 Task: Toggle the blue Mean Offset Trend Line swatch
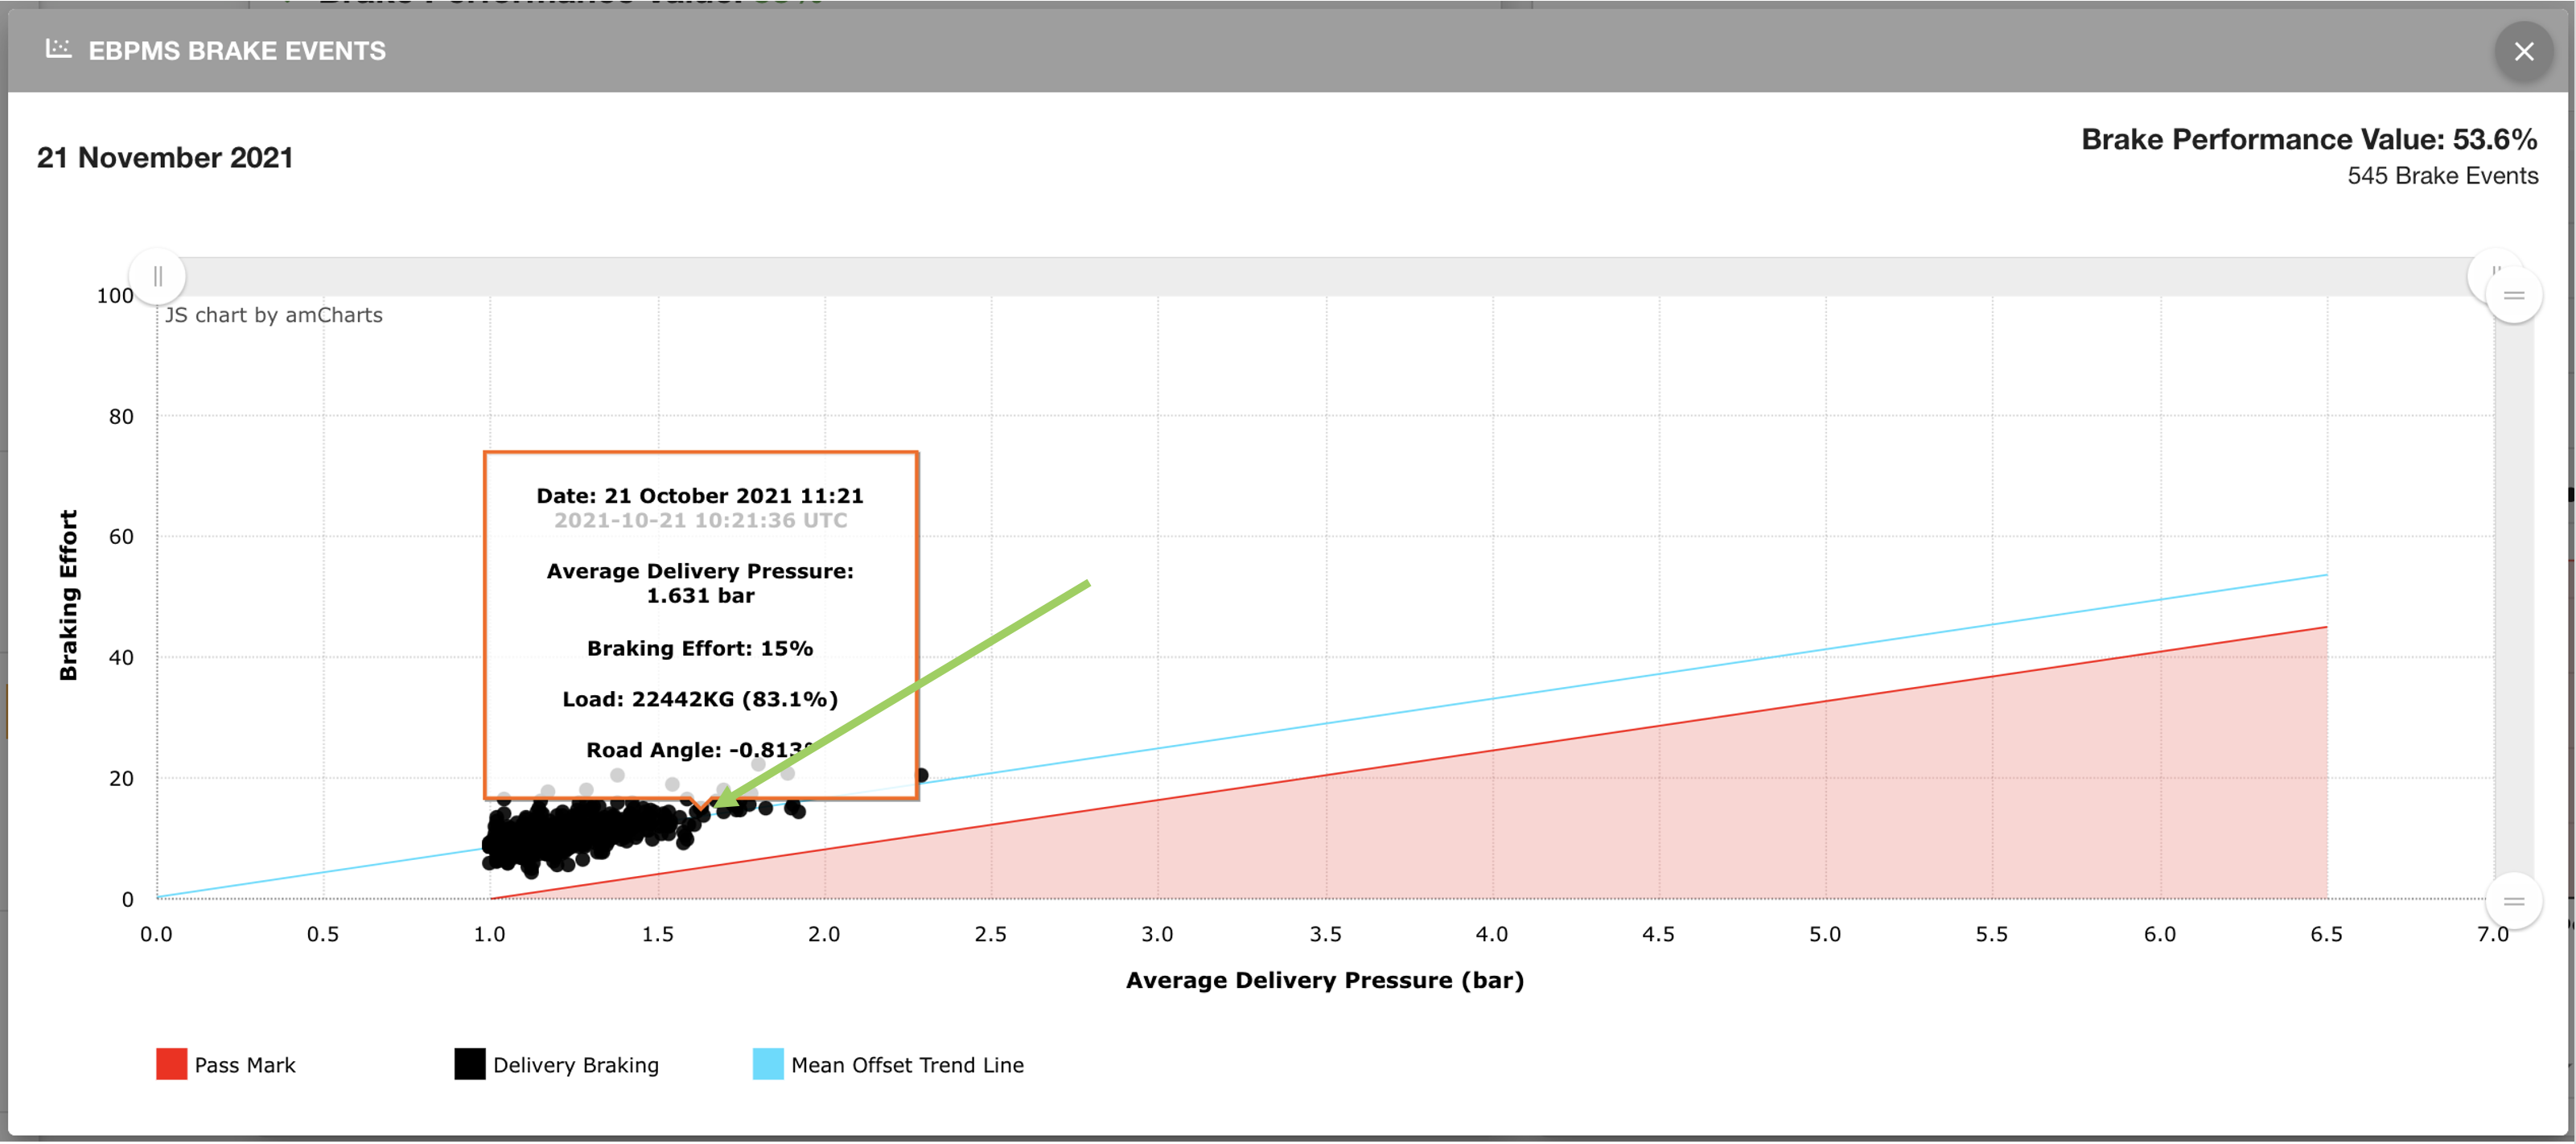[768, 1064]
